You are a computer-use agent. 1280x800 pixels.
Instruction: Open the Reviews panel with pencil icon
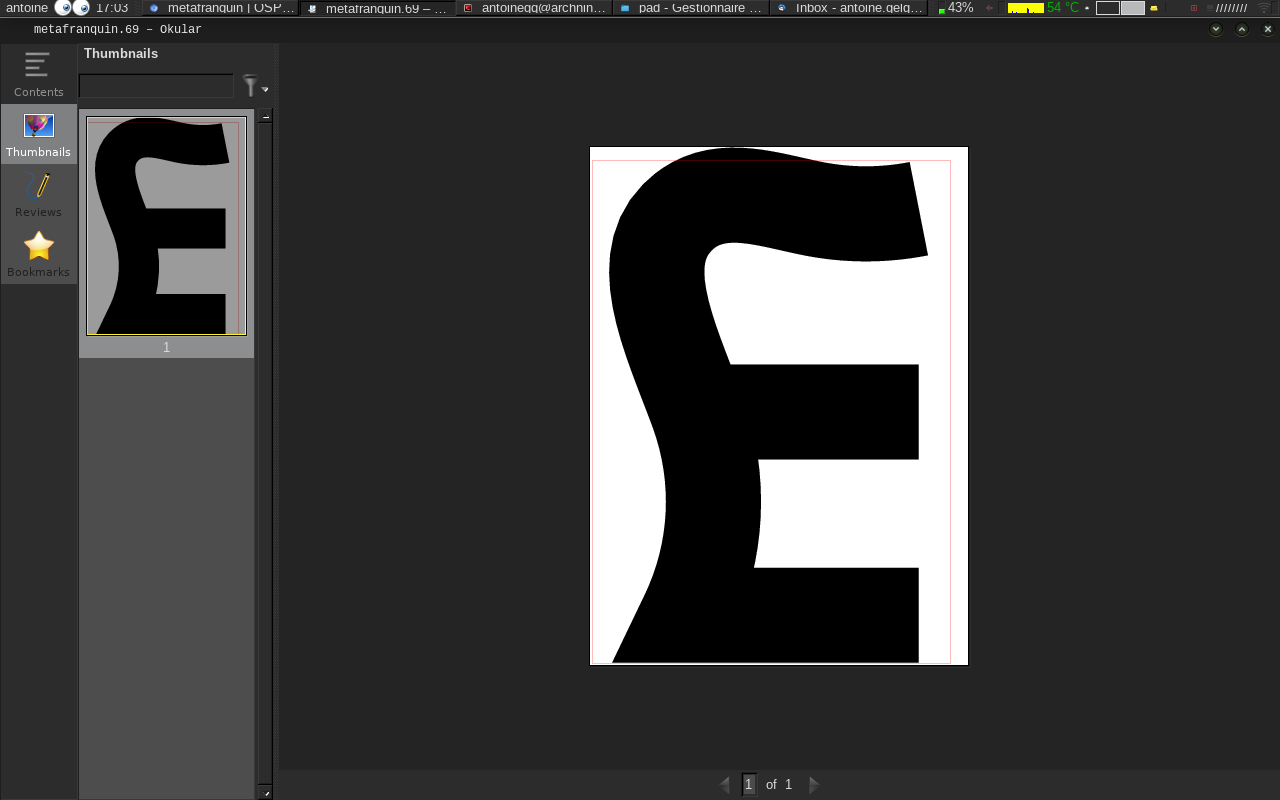[x=38, y=194]
